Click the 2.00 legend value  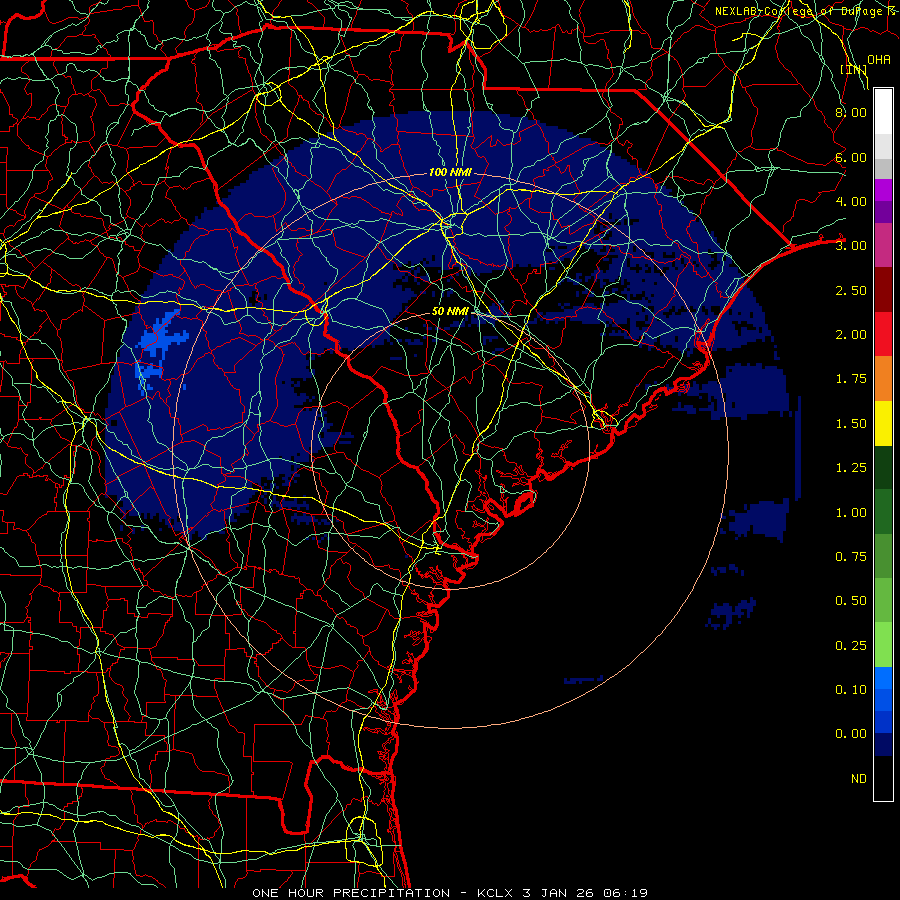[x=851, y=335]
